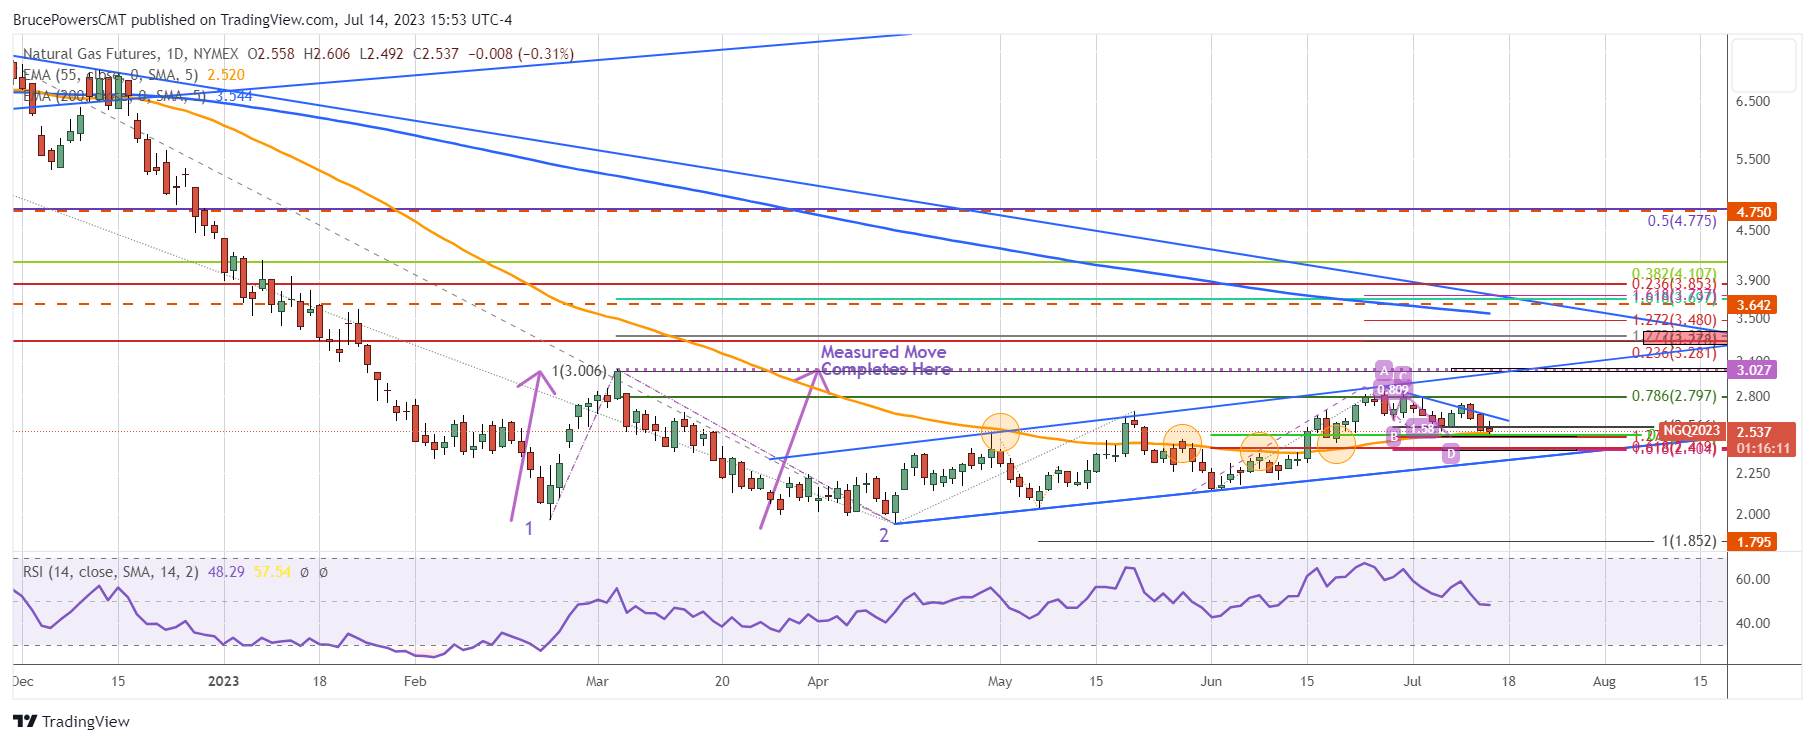Screen dimensions: 1815x743
Task: Click the open price O2.558
Action: [271, 54]
